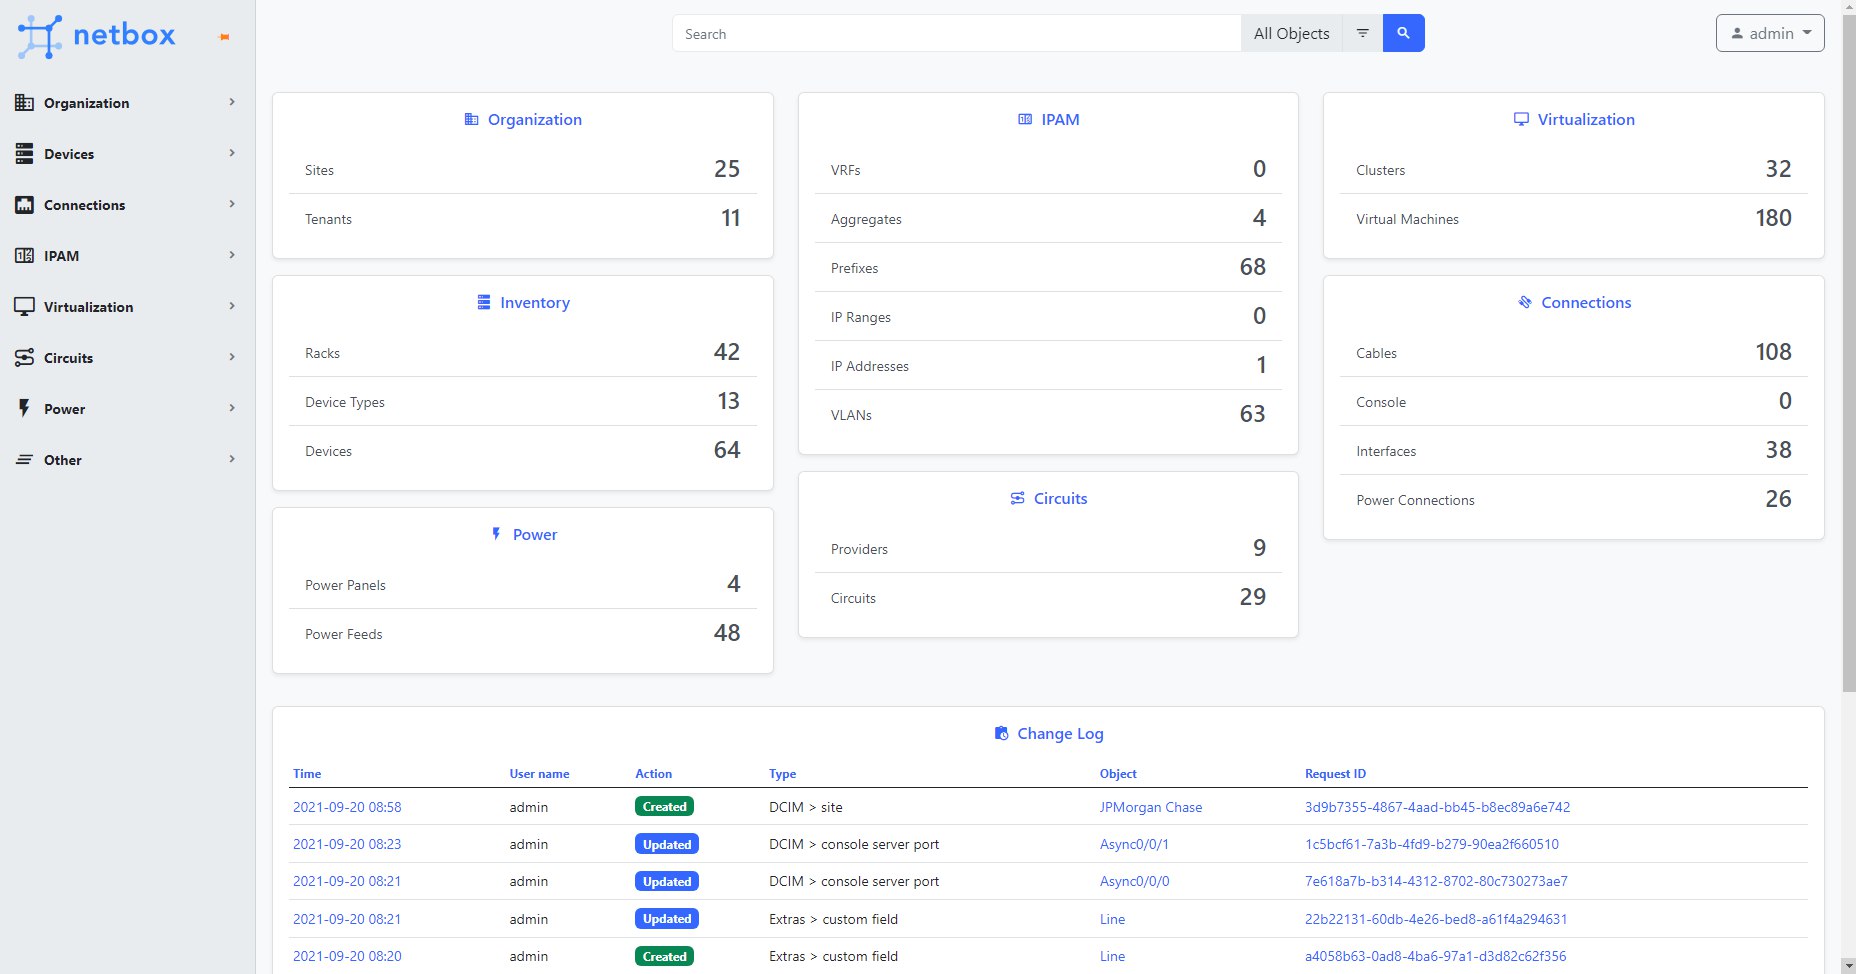Screen dimensions: 1856x974
Task: Click the All Objects search scope selector
Action: tap(1292, 33)
